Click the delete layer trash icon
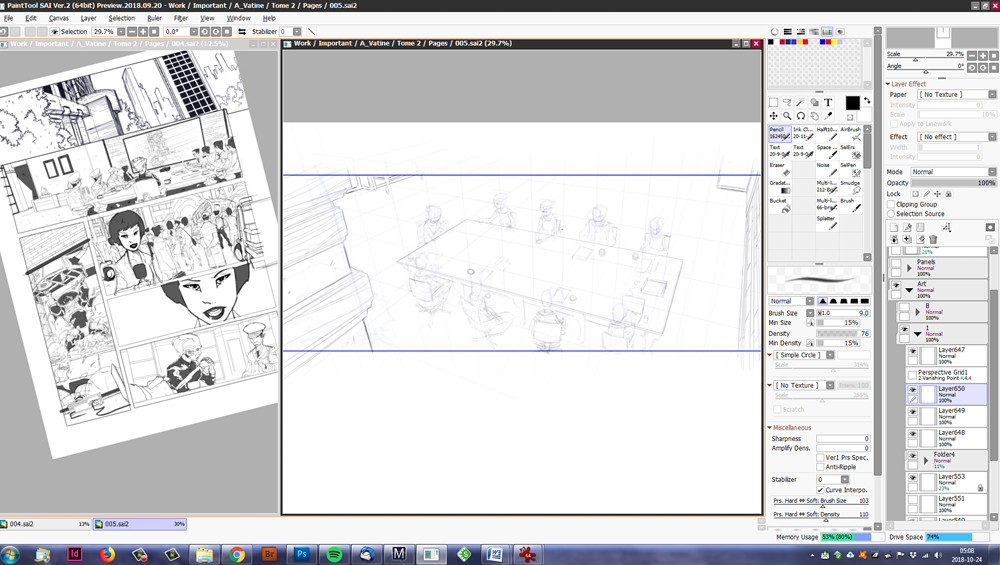The image size is (1000, 565). 933,239
